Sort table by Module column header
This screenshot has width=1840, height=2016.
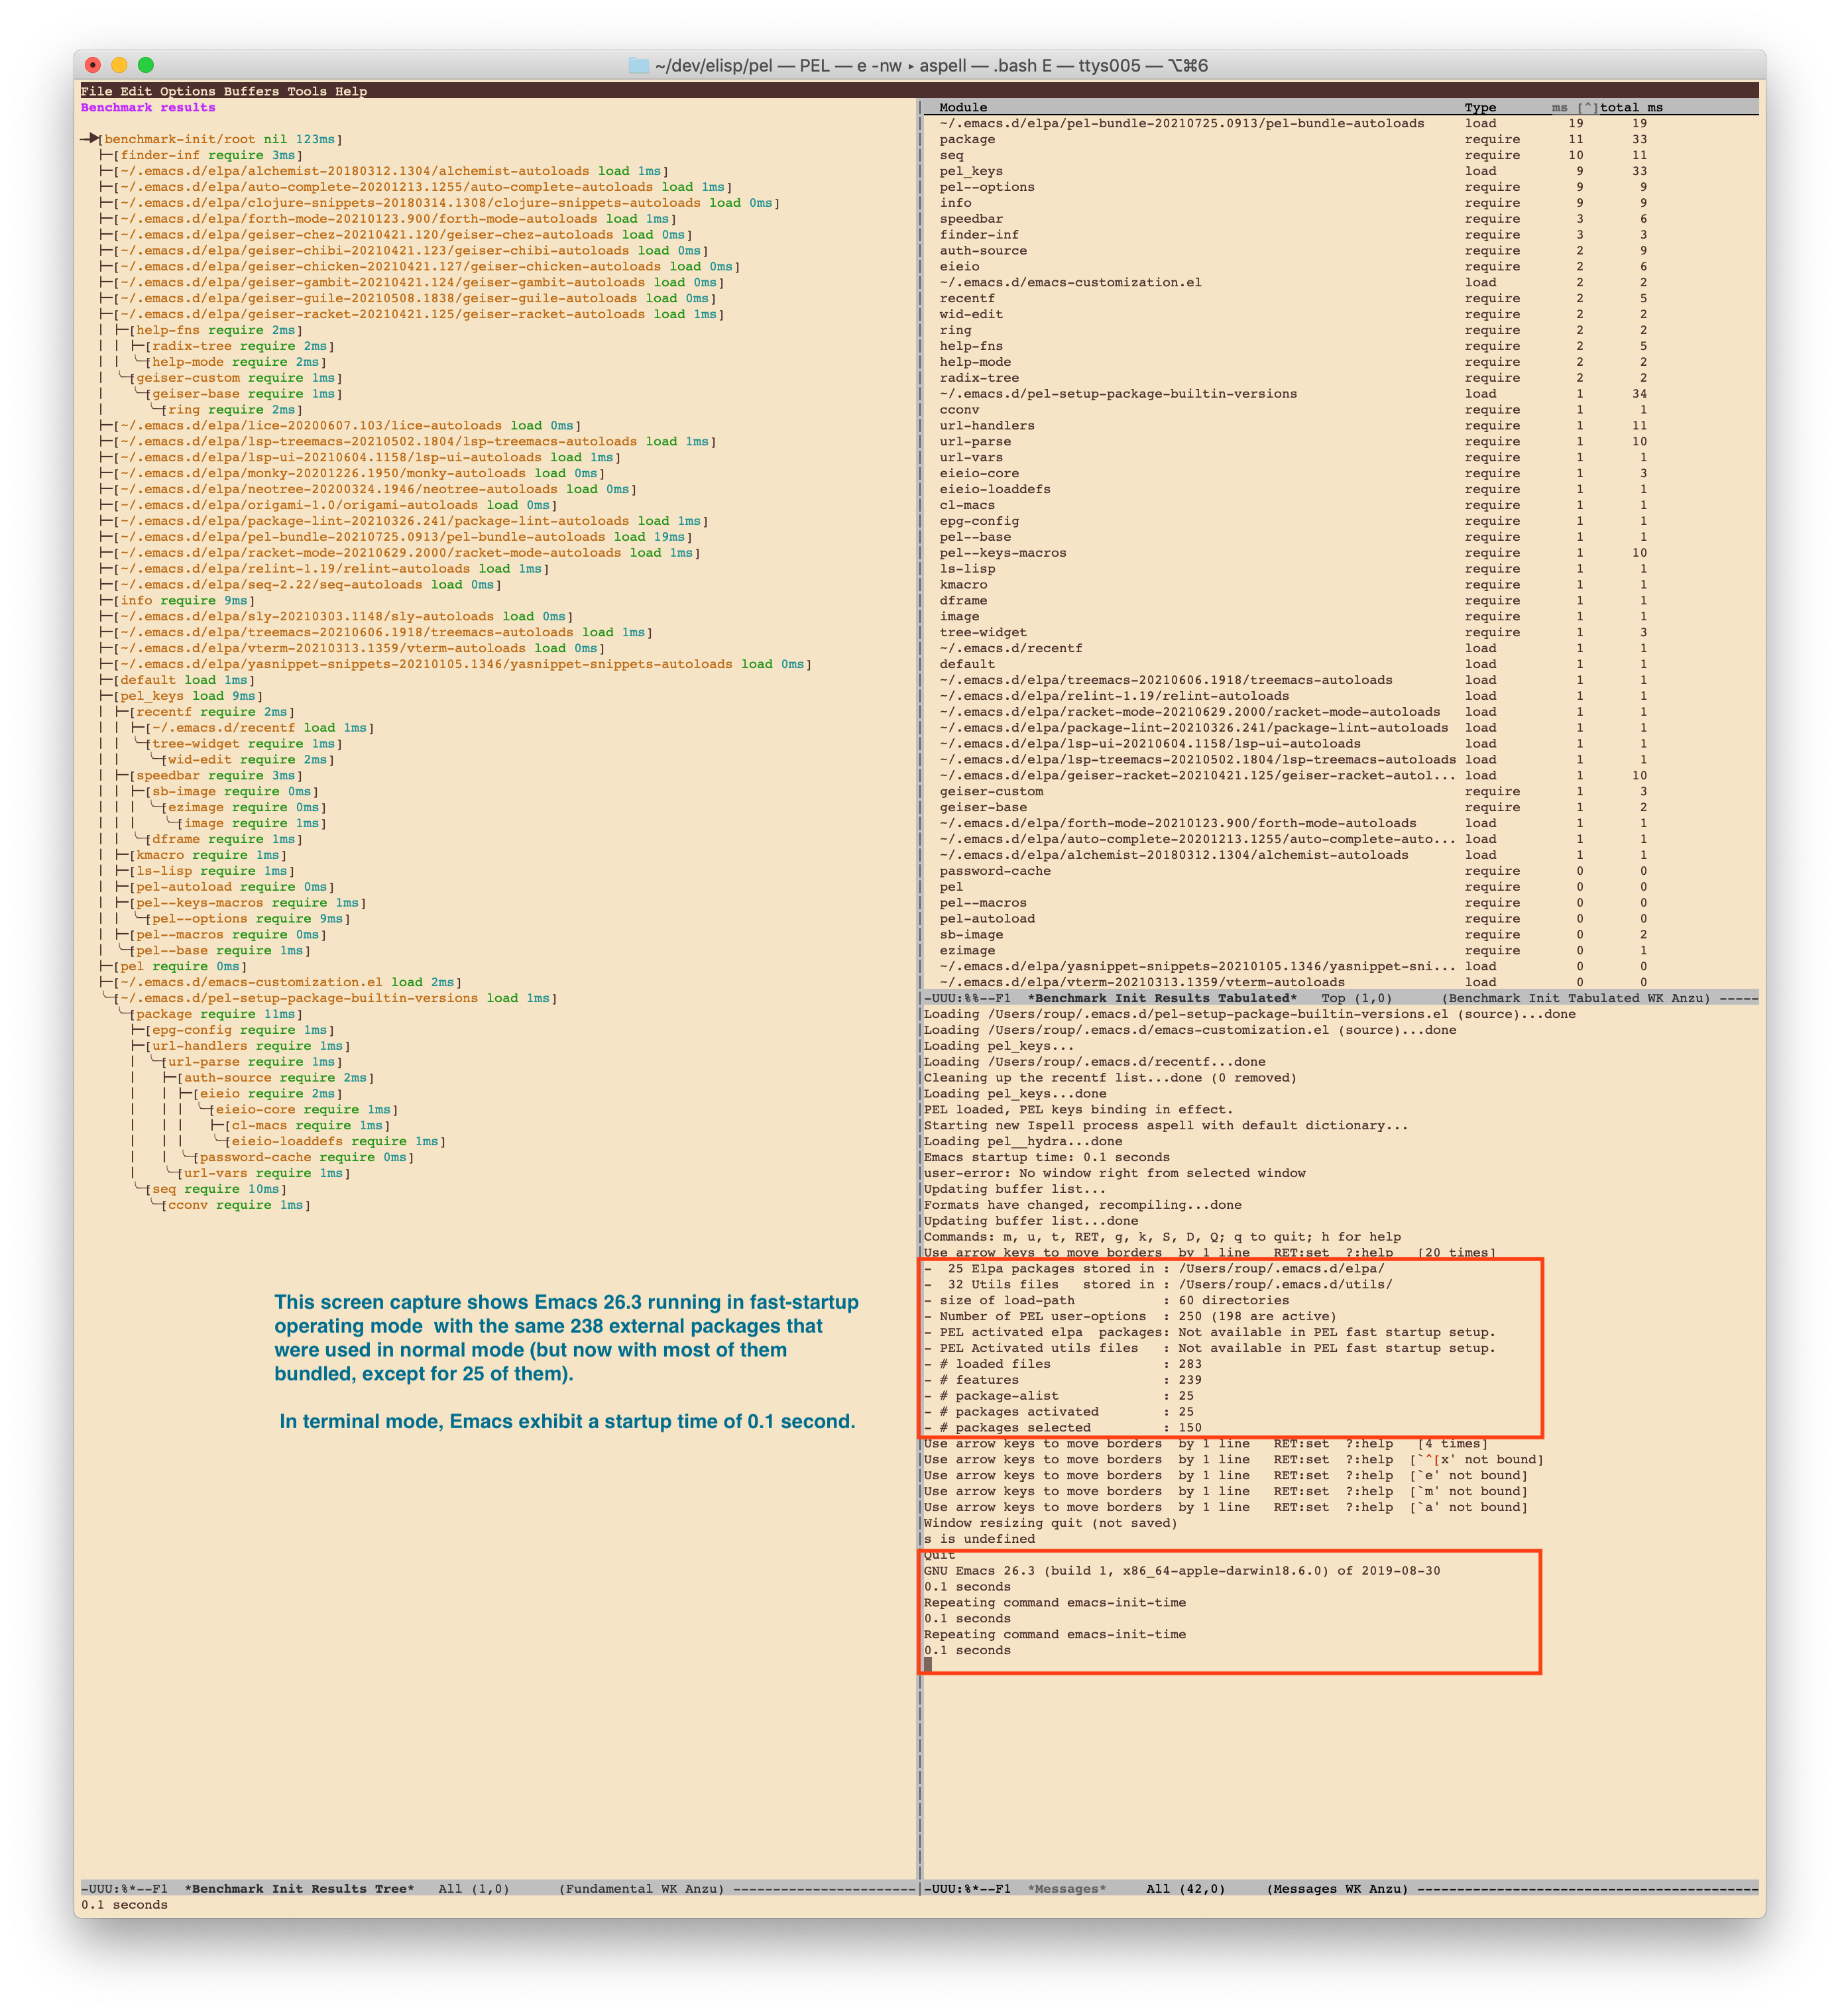pyautogui.click(x=963, y=107)
